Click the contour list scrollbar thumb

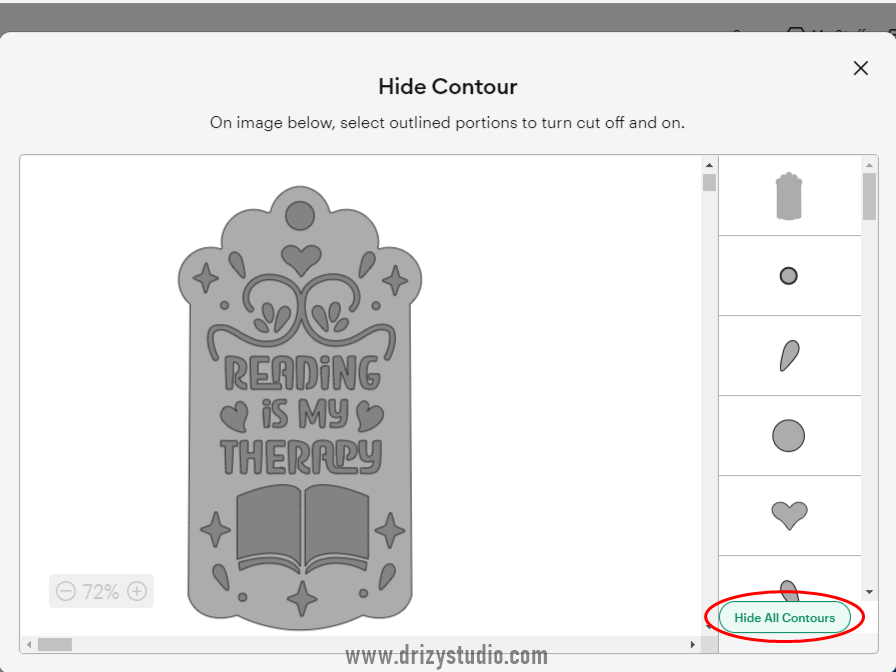869,196
